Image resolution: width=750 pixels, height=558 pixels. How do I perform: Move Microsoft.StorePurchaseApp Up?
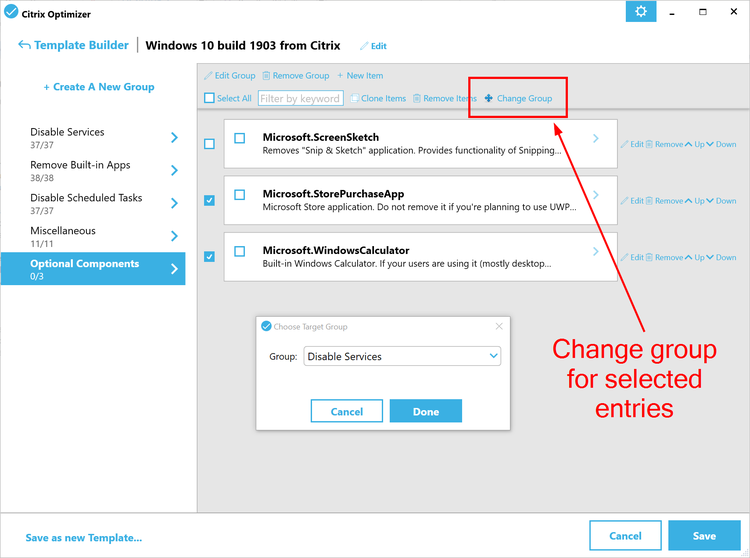click(695, 200)
